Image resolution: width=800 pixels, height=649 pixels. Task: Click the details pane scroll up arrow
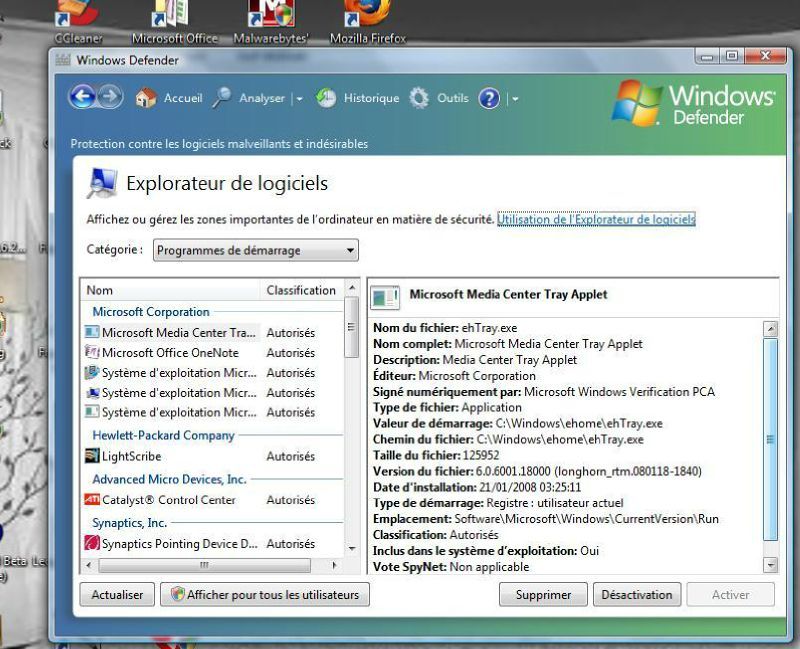770,329
